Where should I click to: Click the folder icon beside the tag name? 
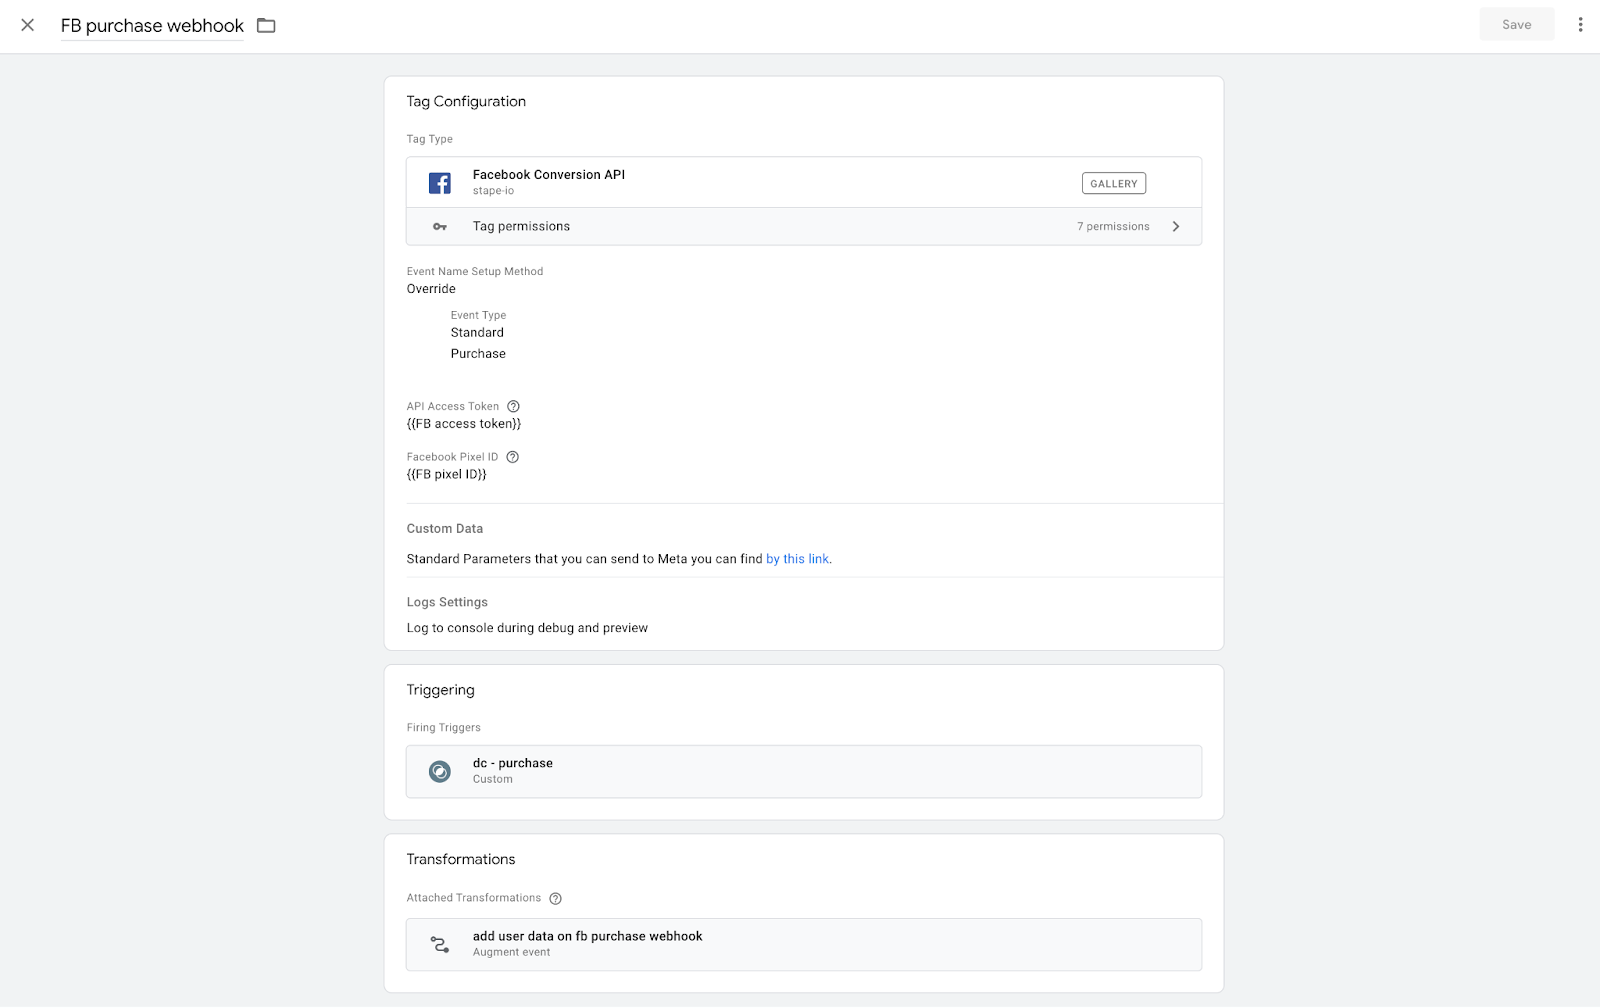pos(265,26)
